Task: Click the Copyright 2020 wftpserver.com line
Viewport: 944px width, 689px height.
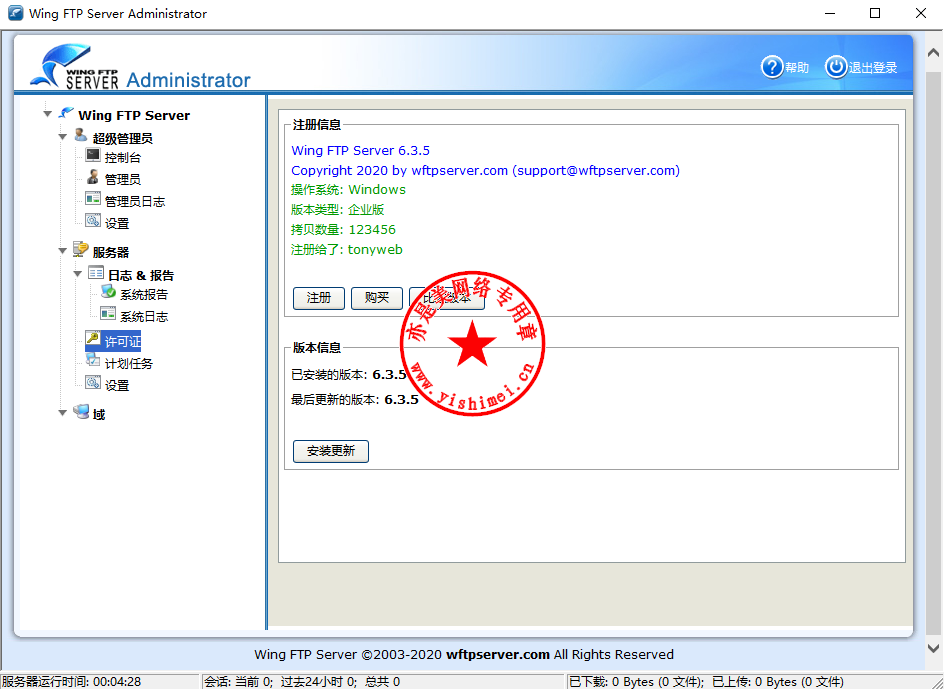Action: click(485, 170)
